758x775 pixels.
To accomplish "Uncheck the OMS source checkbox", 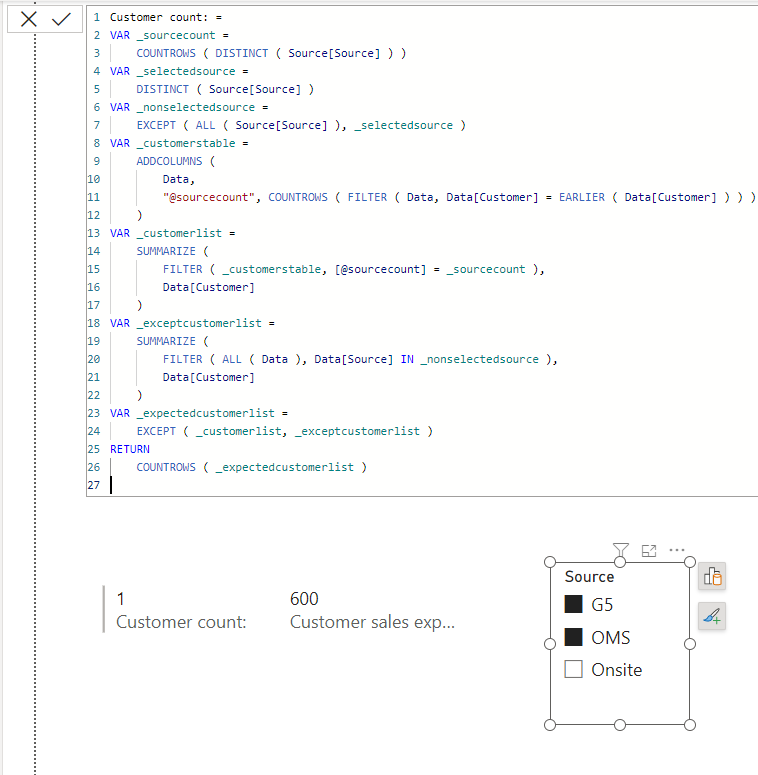I will (x=573, y=637).
